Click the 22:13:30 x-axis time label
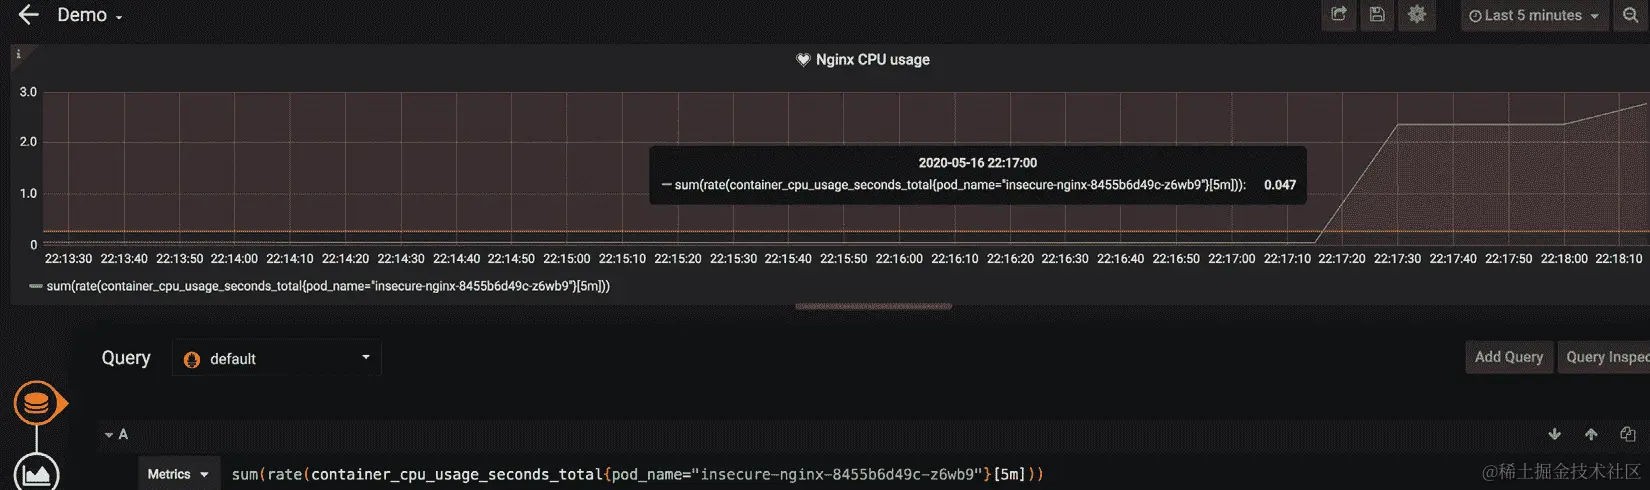The height and width of the screenshot is (490, 1650). tap(68, 259)
